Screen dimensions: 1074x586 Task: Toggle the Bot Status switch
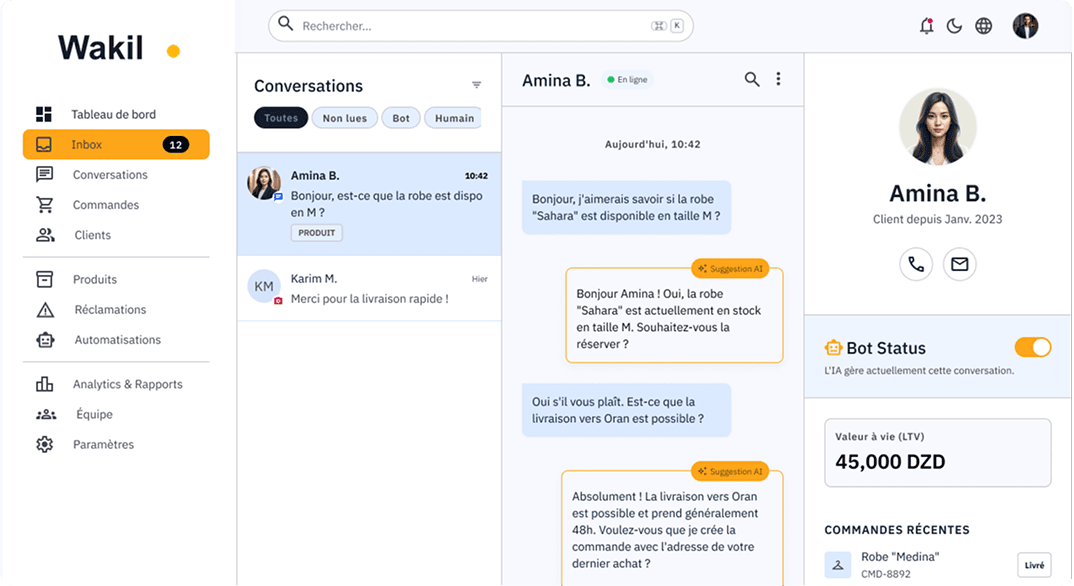[x=1033, y=347]
